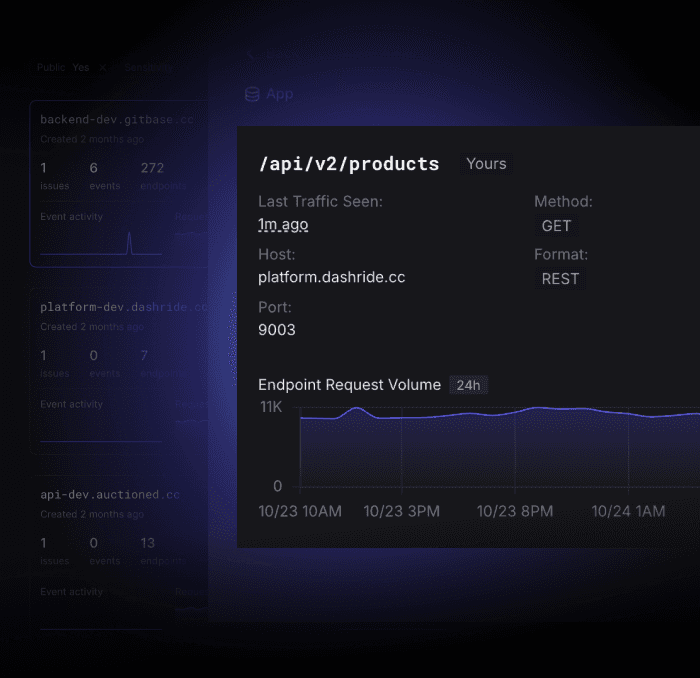
Task: Click the REST format badge
Action: 560,279
